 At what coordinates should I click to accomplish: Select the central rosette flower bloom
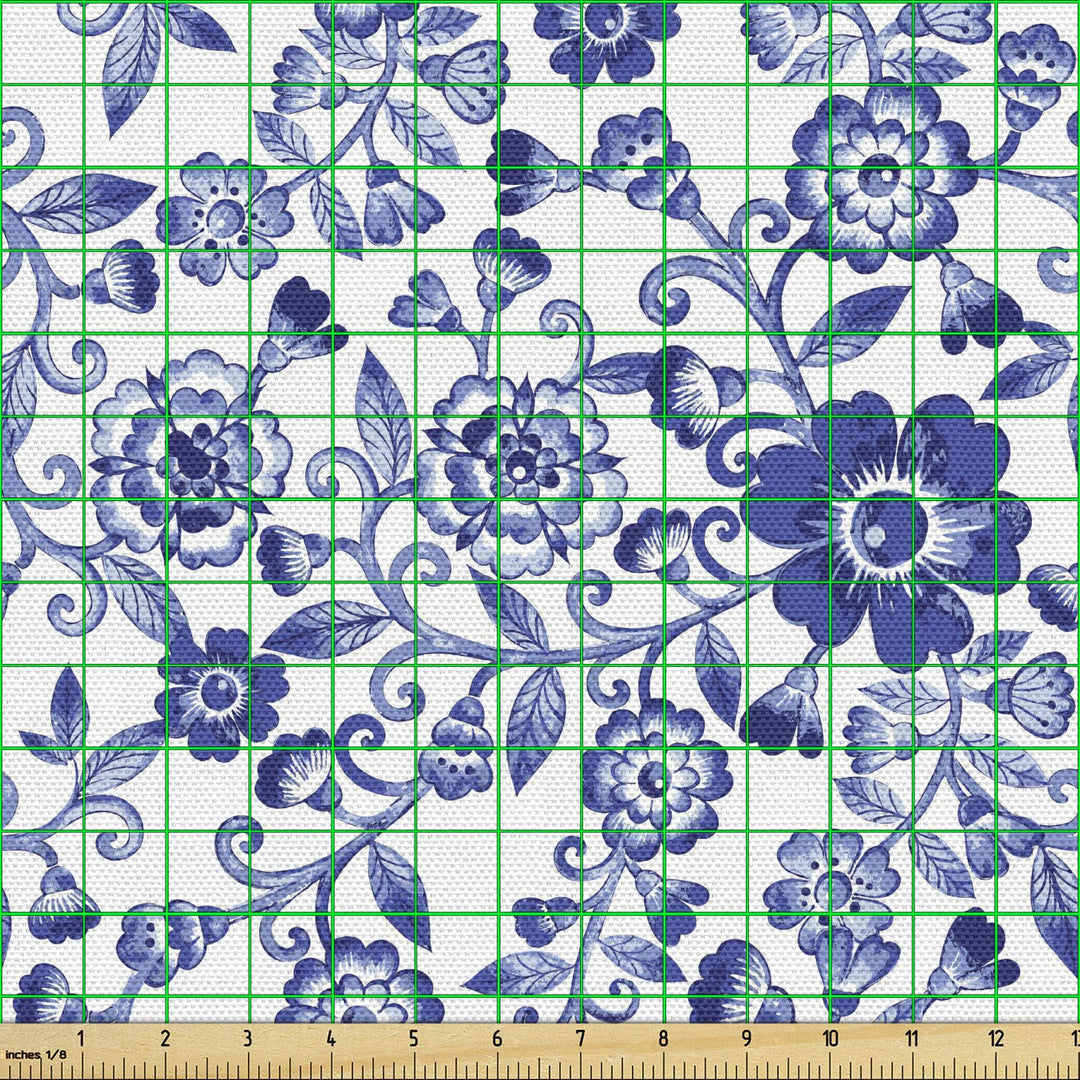(x=520, y=470)
